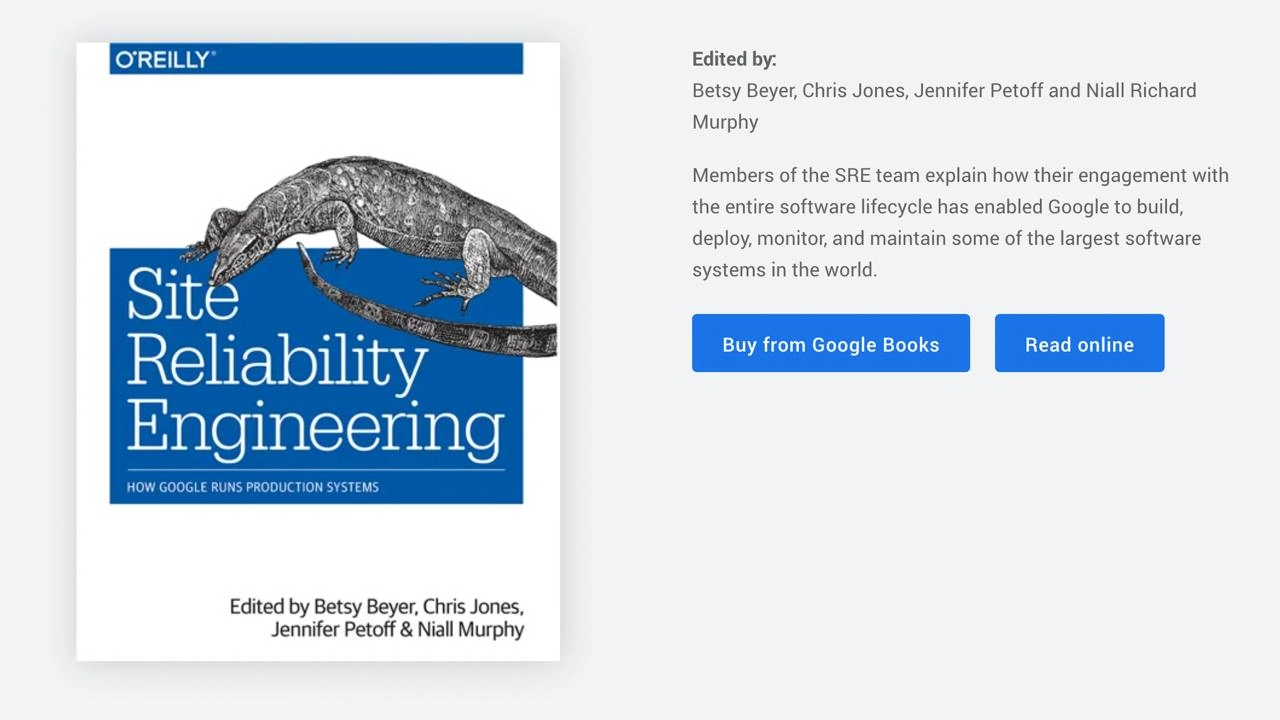Click Jennifer Petoff in the editor list
The height and width of the screenshot is (720, 1280).
point(978,91)
